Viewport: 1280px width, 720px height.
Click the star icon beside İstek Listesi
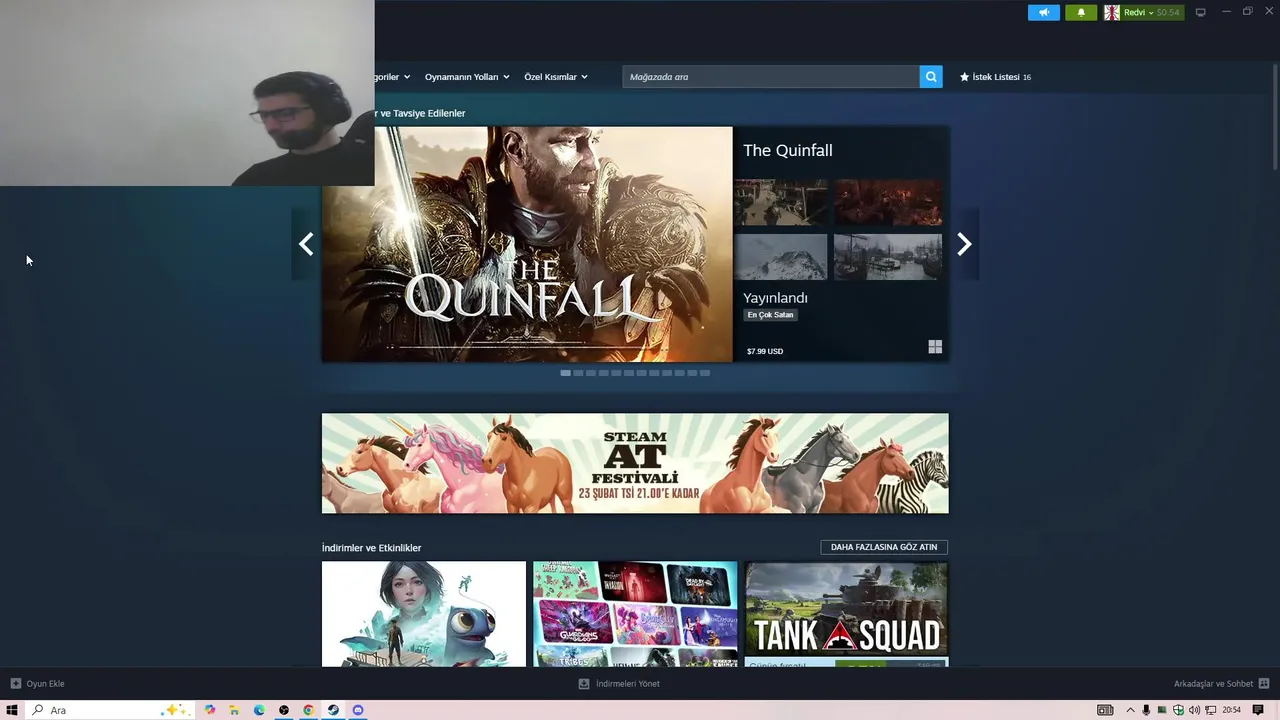click(965, 77)
